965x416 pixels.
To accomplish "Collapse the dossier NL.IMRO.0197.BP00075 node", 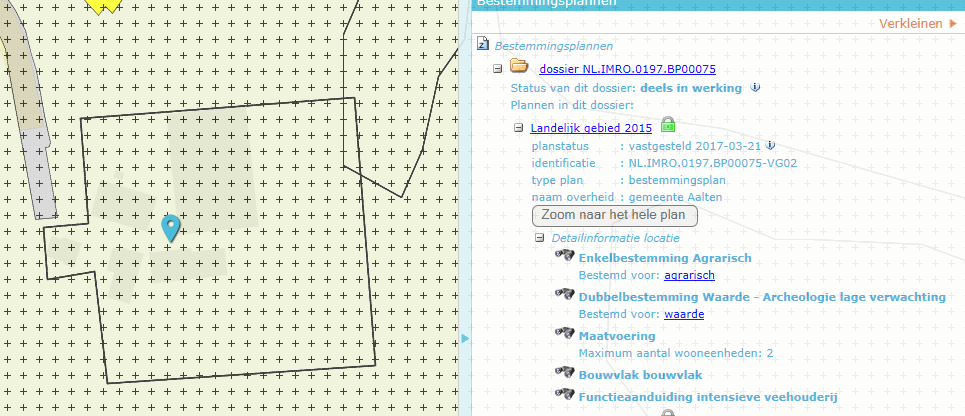I will [x=498, y=69].
